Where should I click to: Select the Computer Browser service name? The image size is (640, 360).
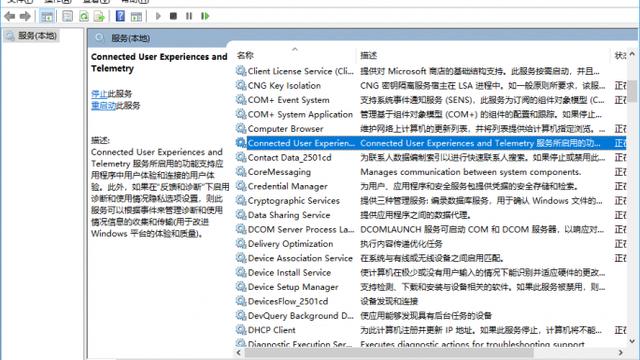(x=285, y=129)
